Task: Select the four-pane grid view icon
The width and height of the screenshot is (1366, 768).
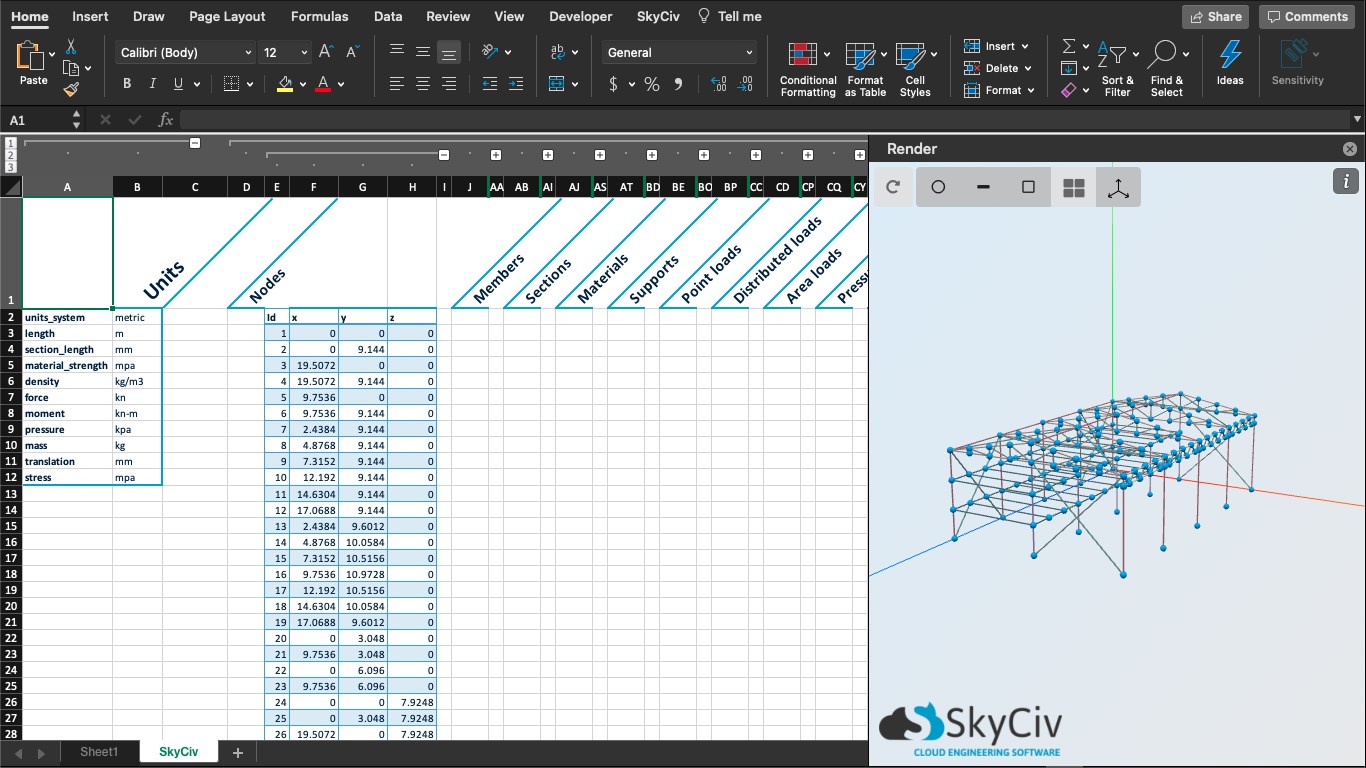Action: tap(1073, 187)
